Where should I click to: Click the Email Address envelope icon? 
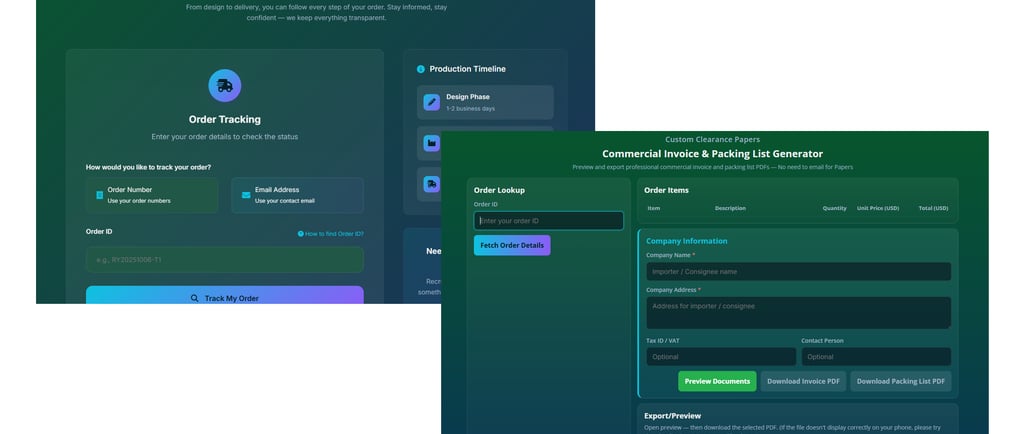[x=246, y=195]
